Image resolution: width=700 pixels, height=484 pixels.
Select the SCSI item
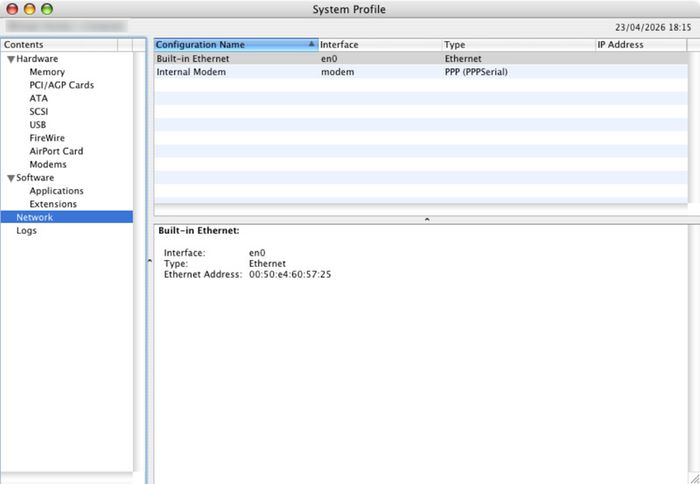click(38, 111)
